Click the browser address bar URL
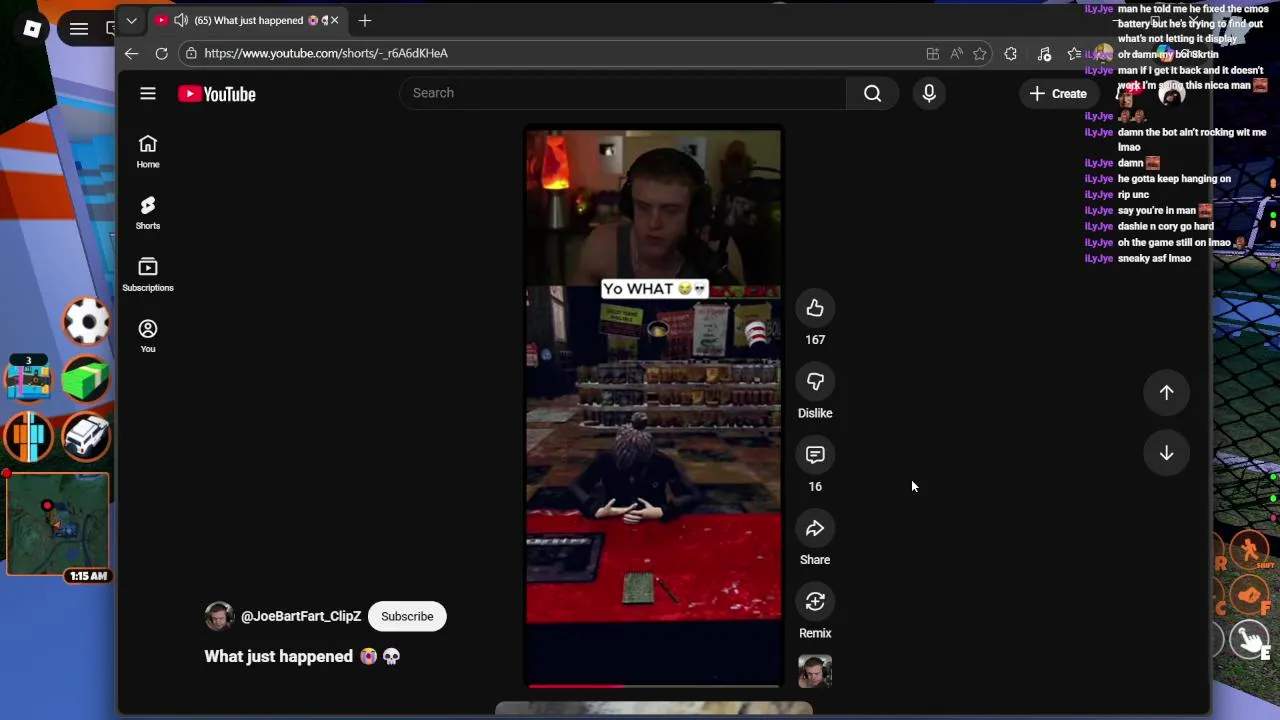 coord(326,53)
